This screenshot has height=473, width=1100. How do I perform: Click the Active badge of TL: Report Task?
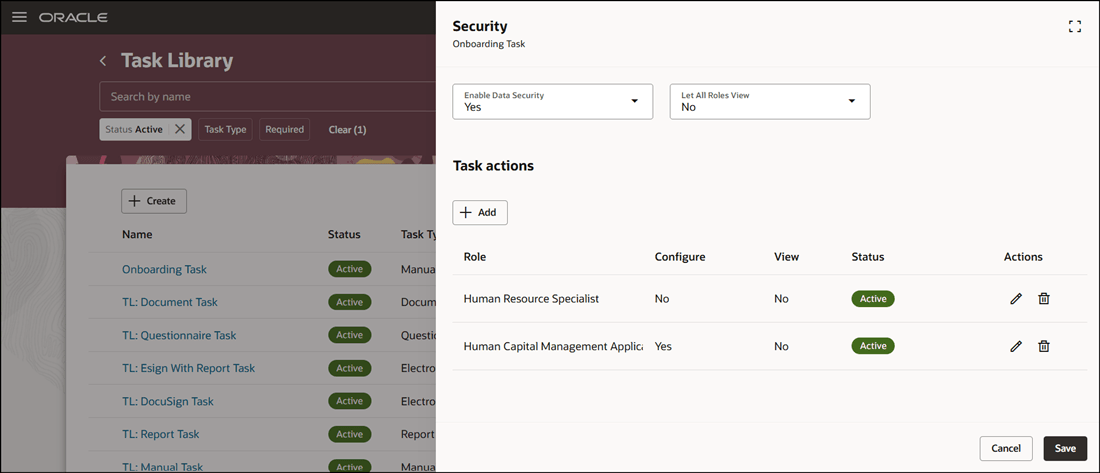point(349,434)
